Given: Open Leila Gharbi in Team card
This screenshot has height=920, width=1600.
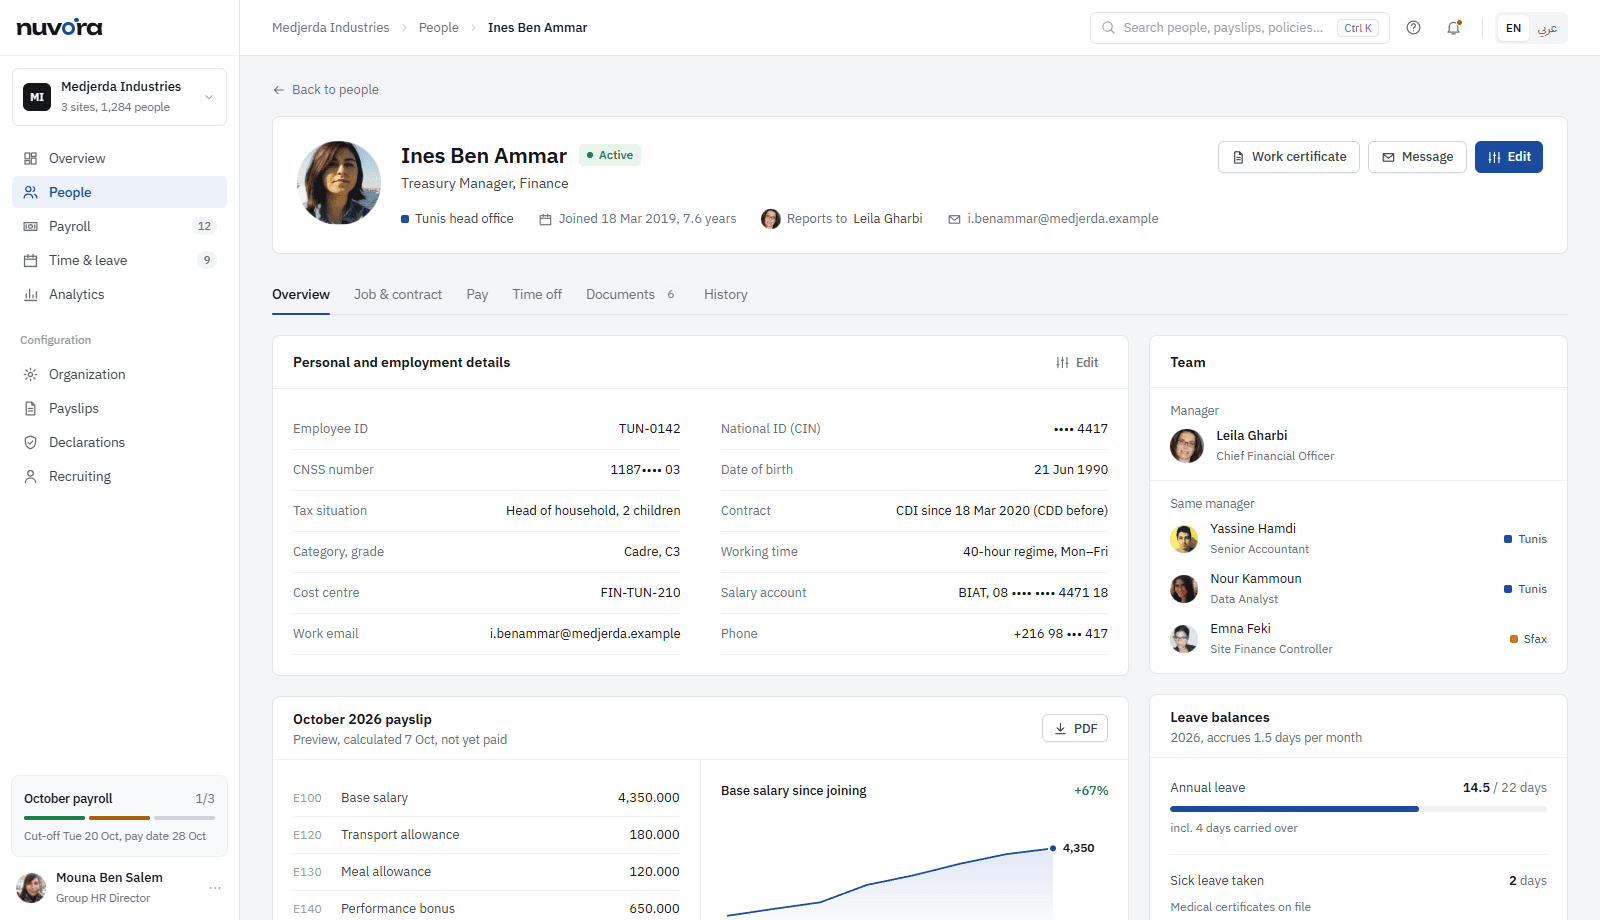Looking at the screenshot, I should (1358, 446).
